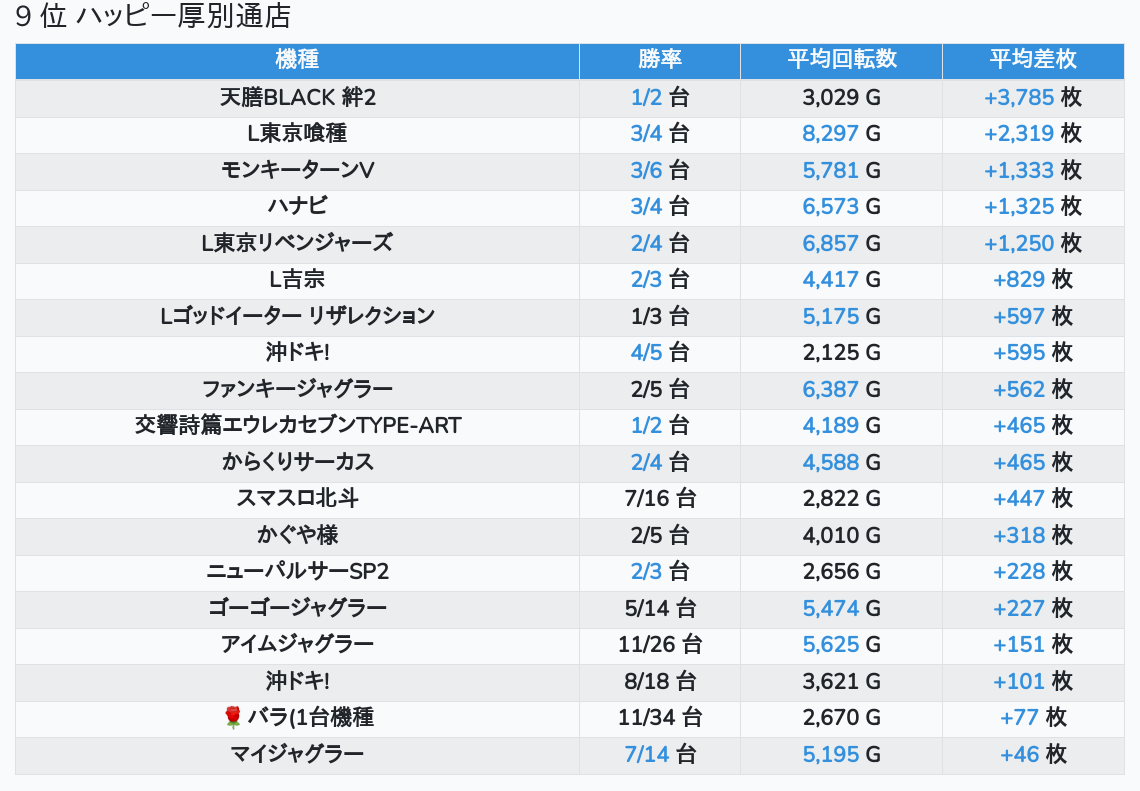Click the 天膳BLACK 絆2 machine name
The height and width of the screenshot is (791, 1140).
pos(297,97)
